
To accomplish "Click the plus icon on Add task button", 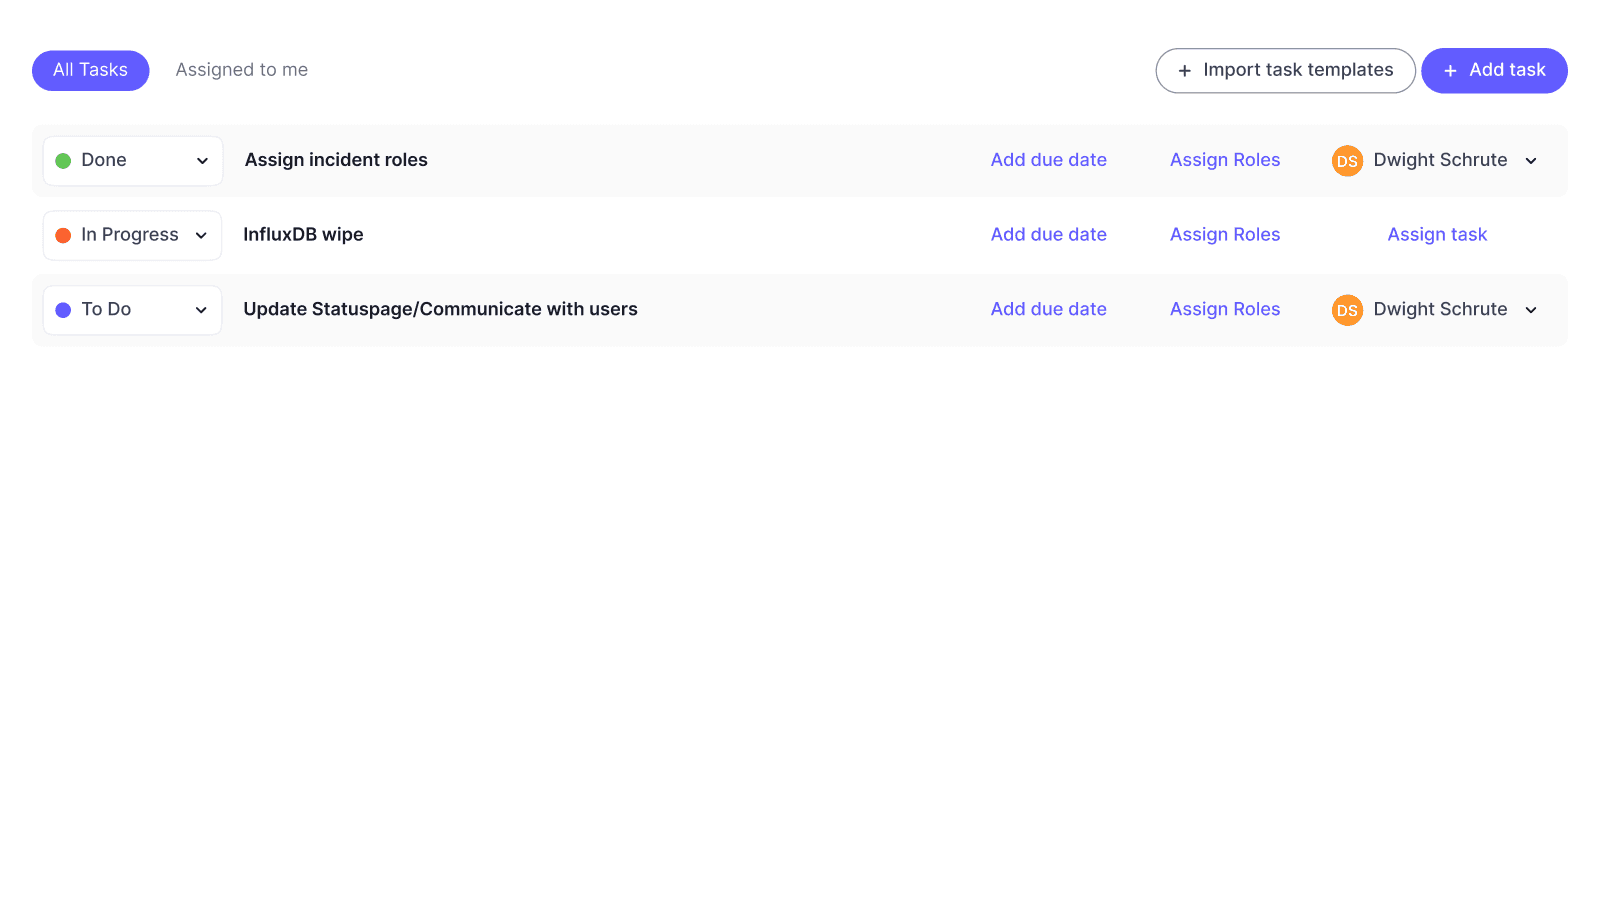I will pyautogui.click(x=1450, y=70).
